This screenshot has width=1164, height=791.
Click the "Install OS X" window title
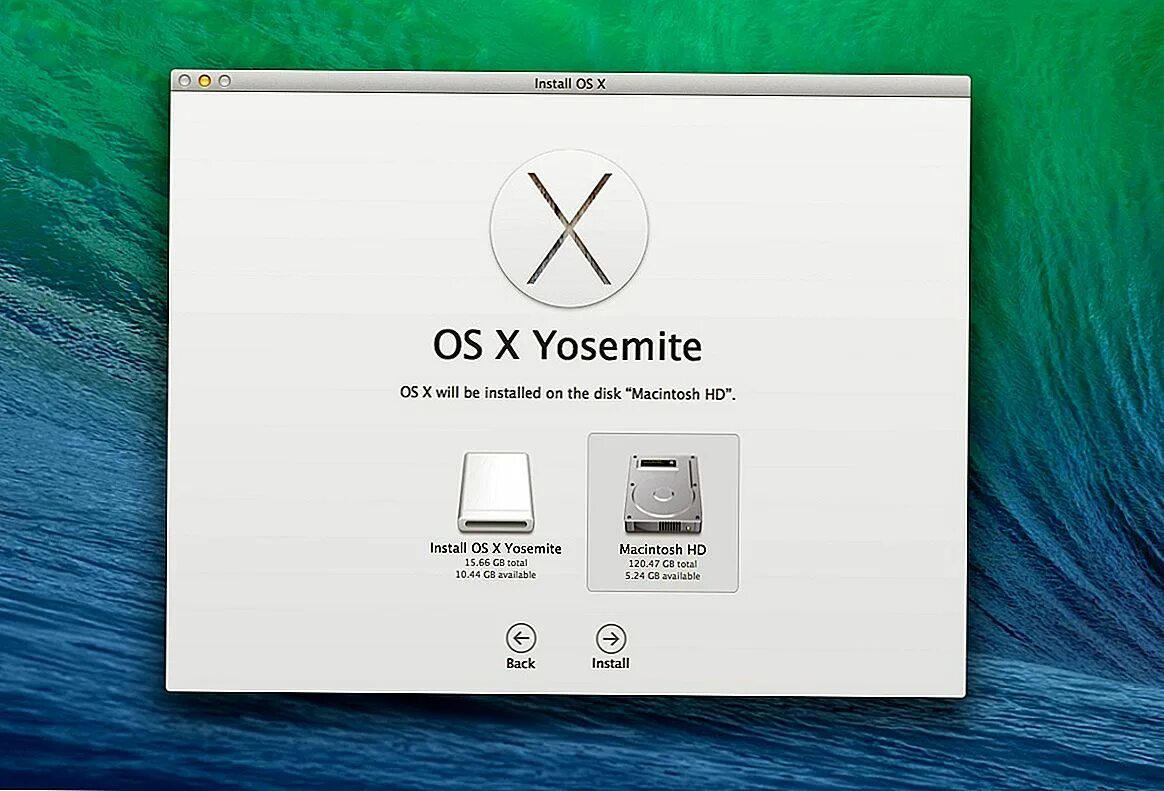point(570,84)
